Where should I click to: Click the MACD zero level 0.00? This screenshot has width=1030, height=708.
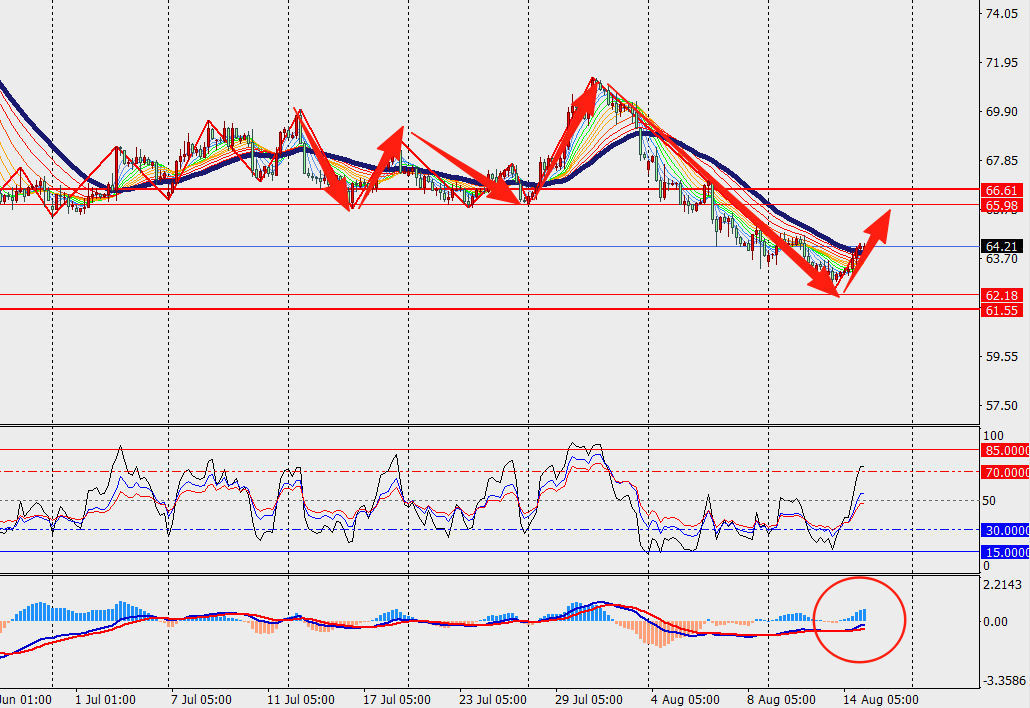tap(996, 621)
